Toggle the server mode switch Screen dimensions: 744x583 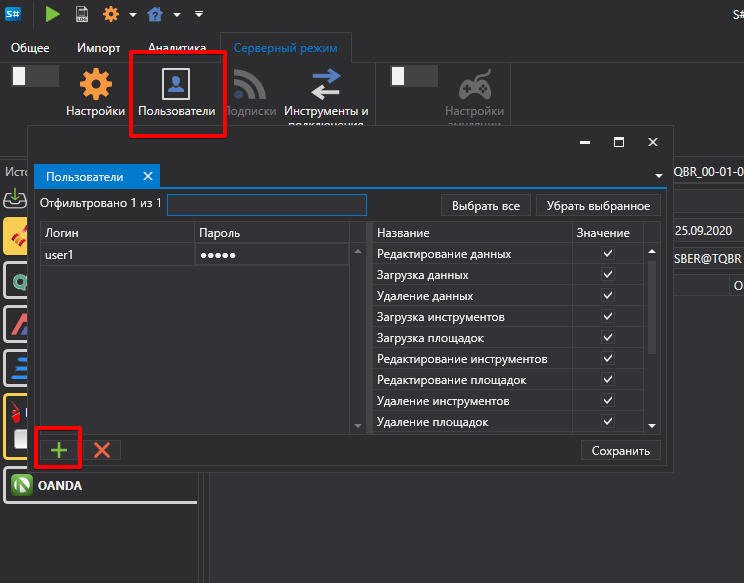[35, 76]
